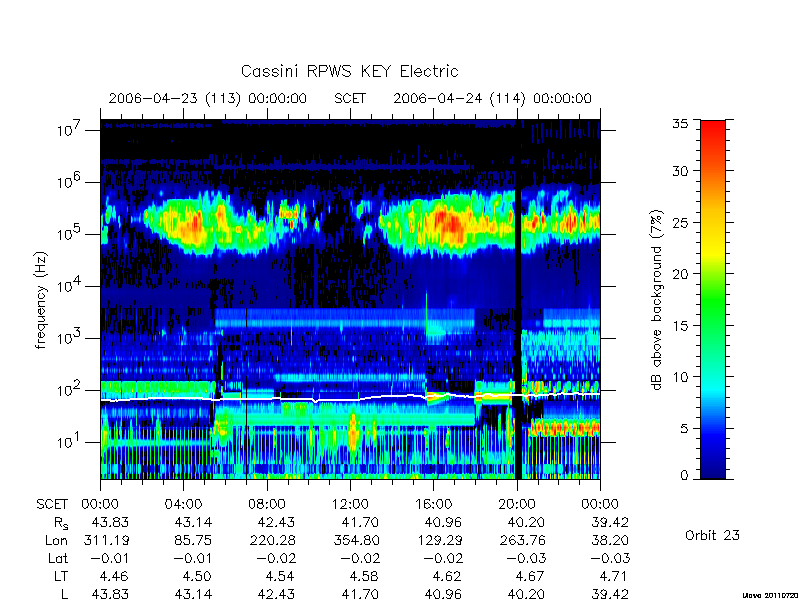Click the colorbar tick label 5
This screenshot has width=800, height=600.
tap(685, 428)
